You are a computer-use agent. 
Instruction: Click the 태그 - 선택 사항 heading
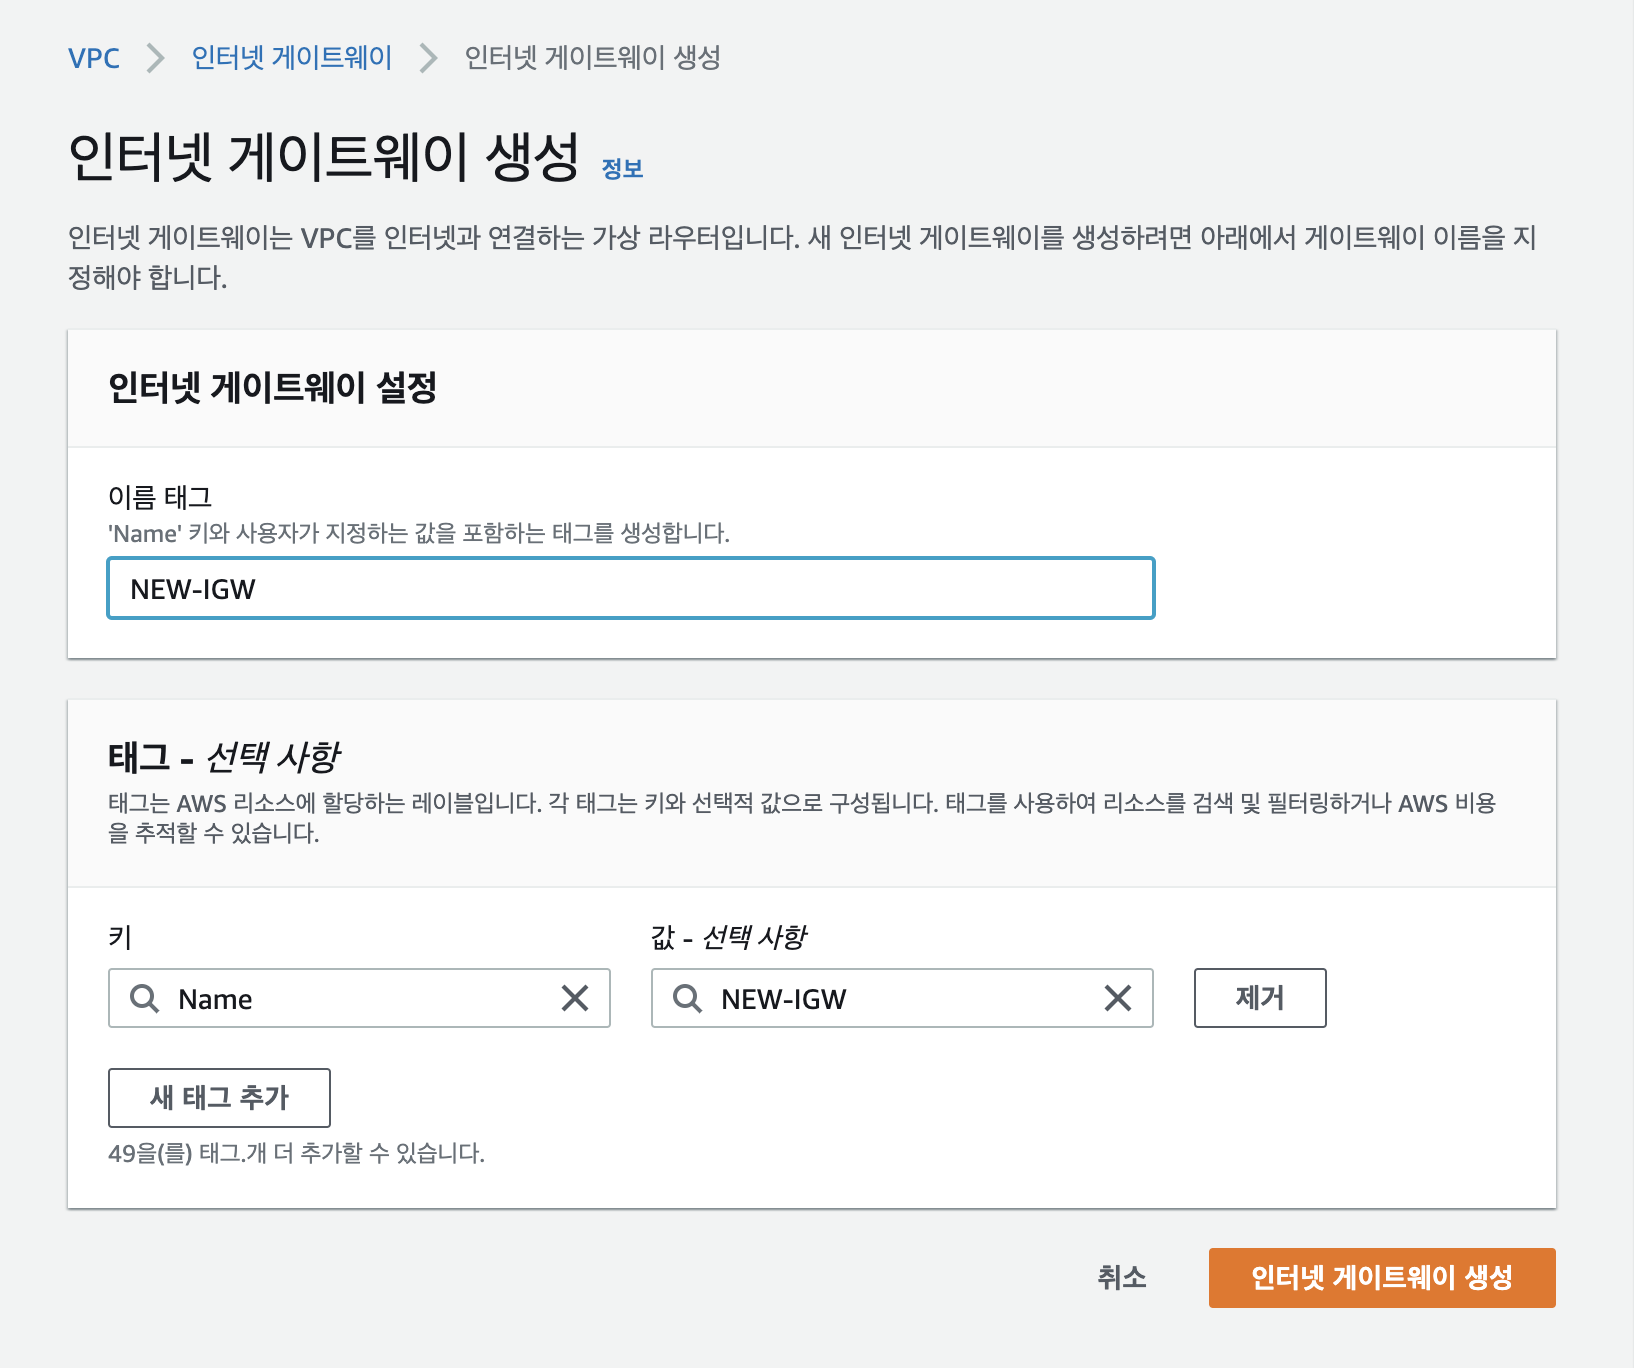224,757
